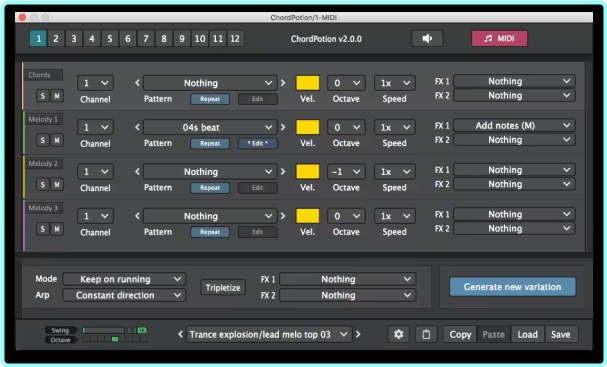This screenshot has height=367, width=607.
Task: Toggle the pink MIDI note button
Action: pyautogui.click(x=499, y=38)
